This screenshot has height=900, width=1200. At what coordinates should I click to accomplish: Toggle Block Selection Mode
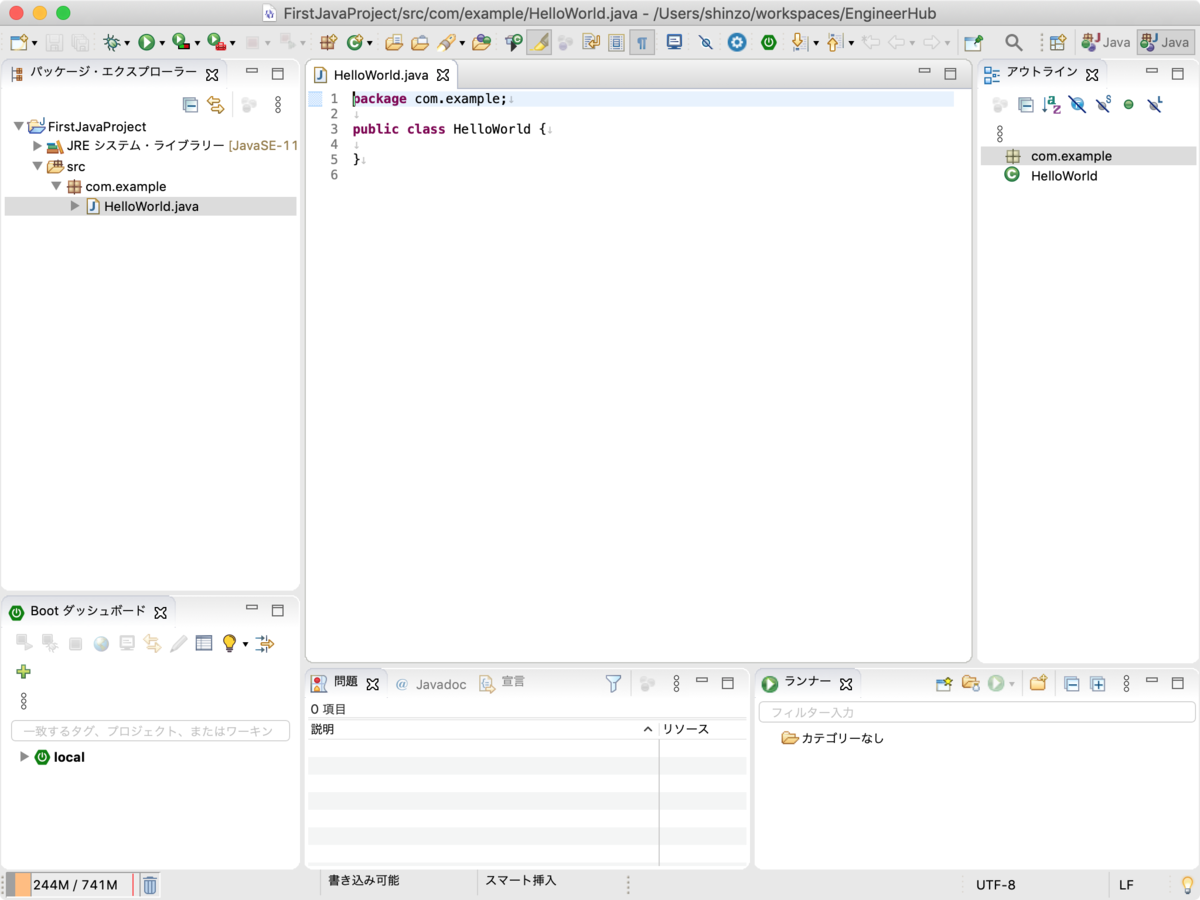click(616, 42)
